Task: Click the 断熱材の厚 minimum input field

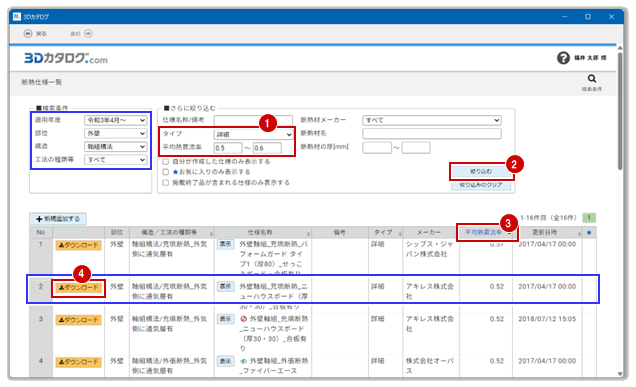Action: click(x=377, y=148)
